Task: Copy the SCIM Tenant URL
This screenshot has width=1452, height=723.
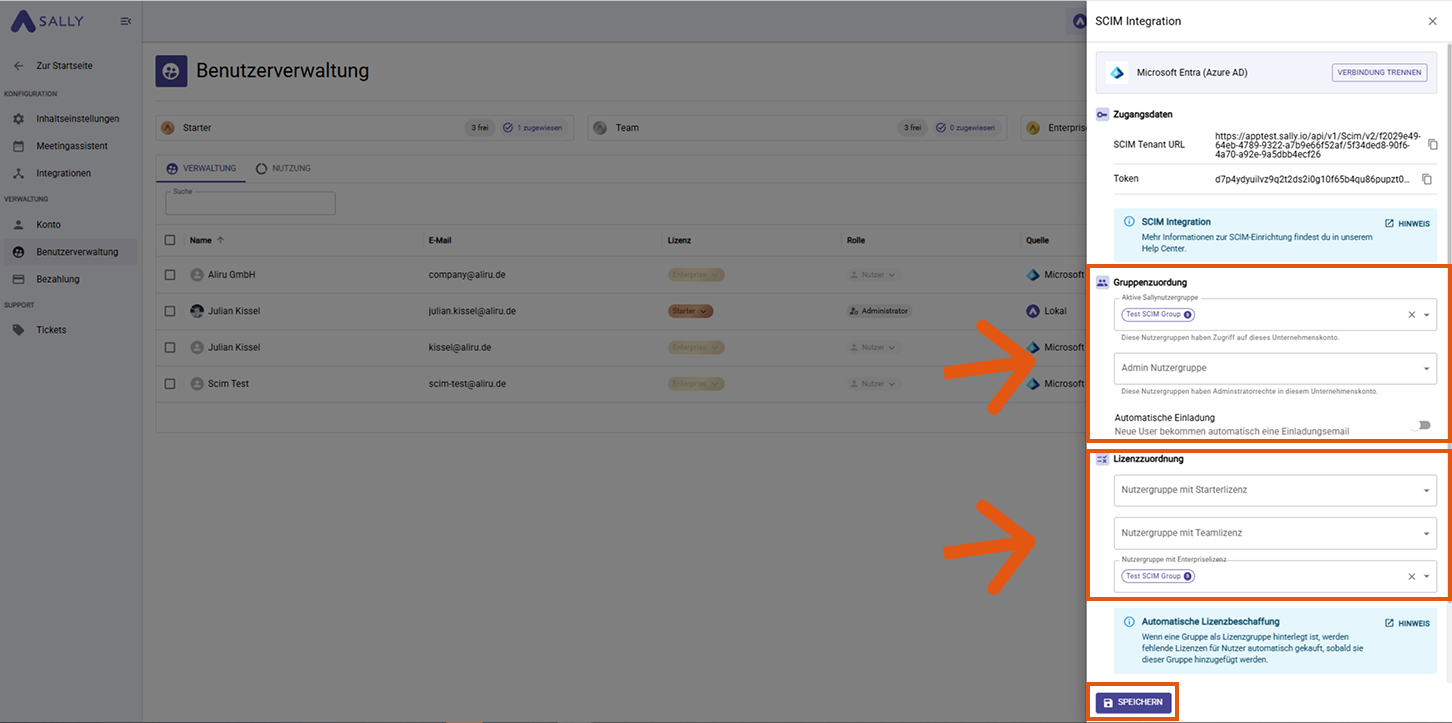Action: click(1432, 145)
